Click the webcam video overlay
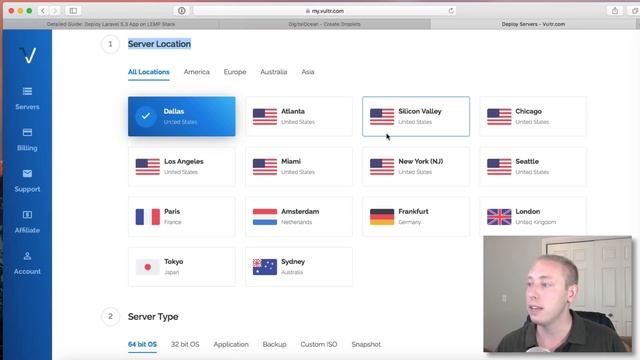This screenshot has height=360, width=640. coord(558,294)
